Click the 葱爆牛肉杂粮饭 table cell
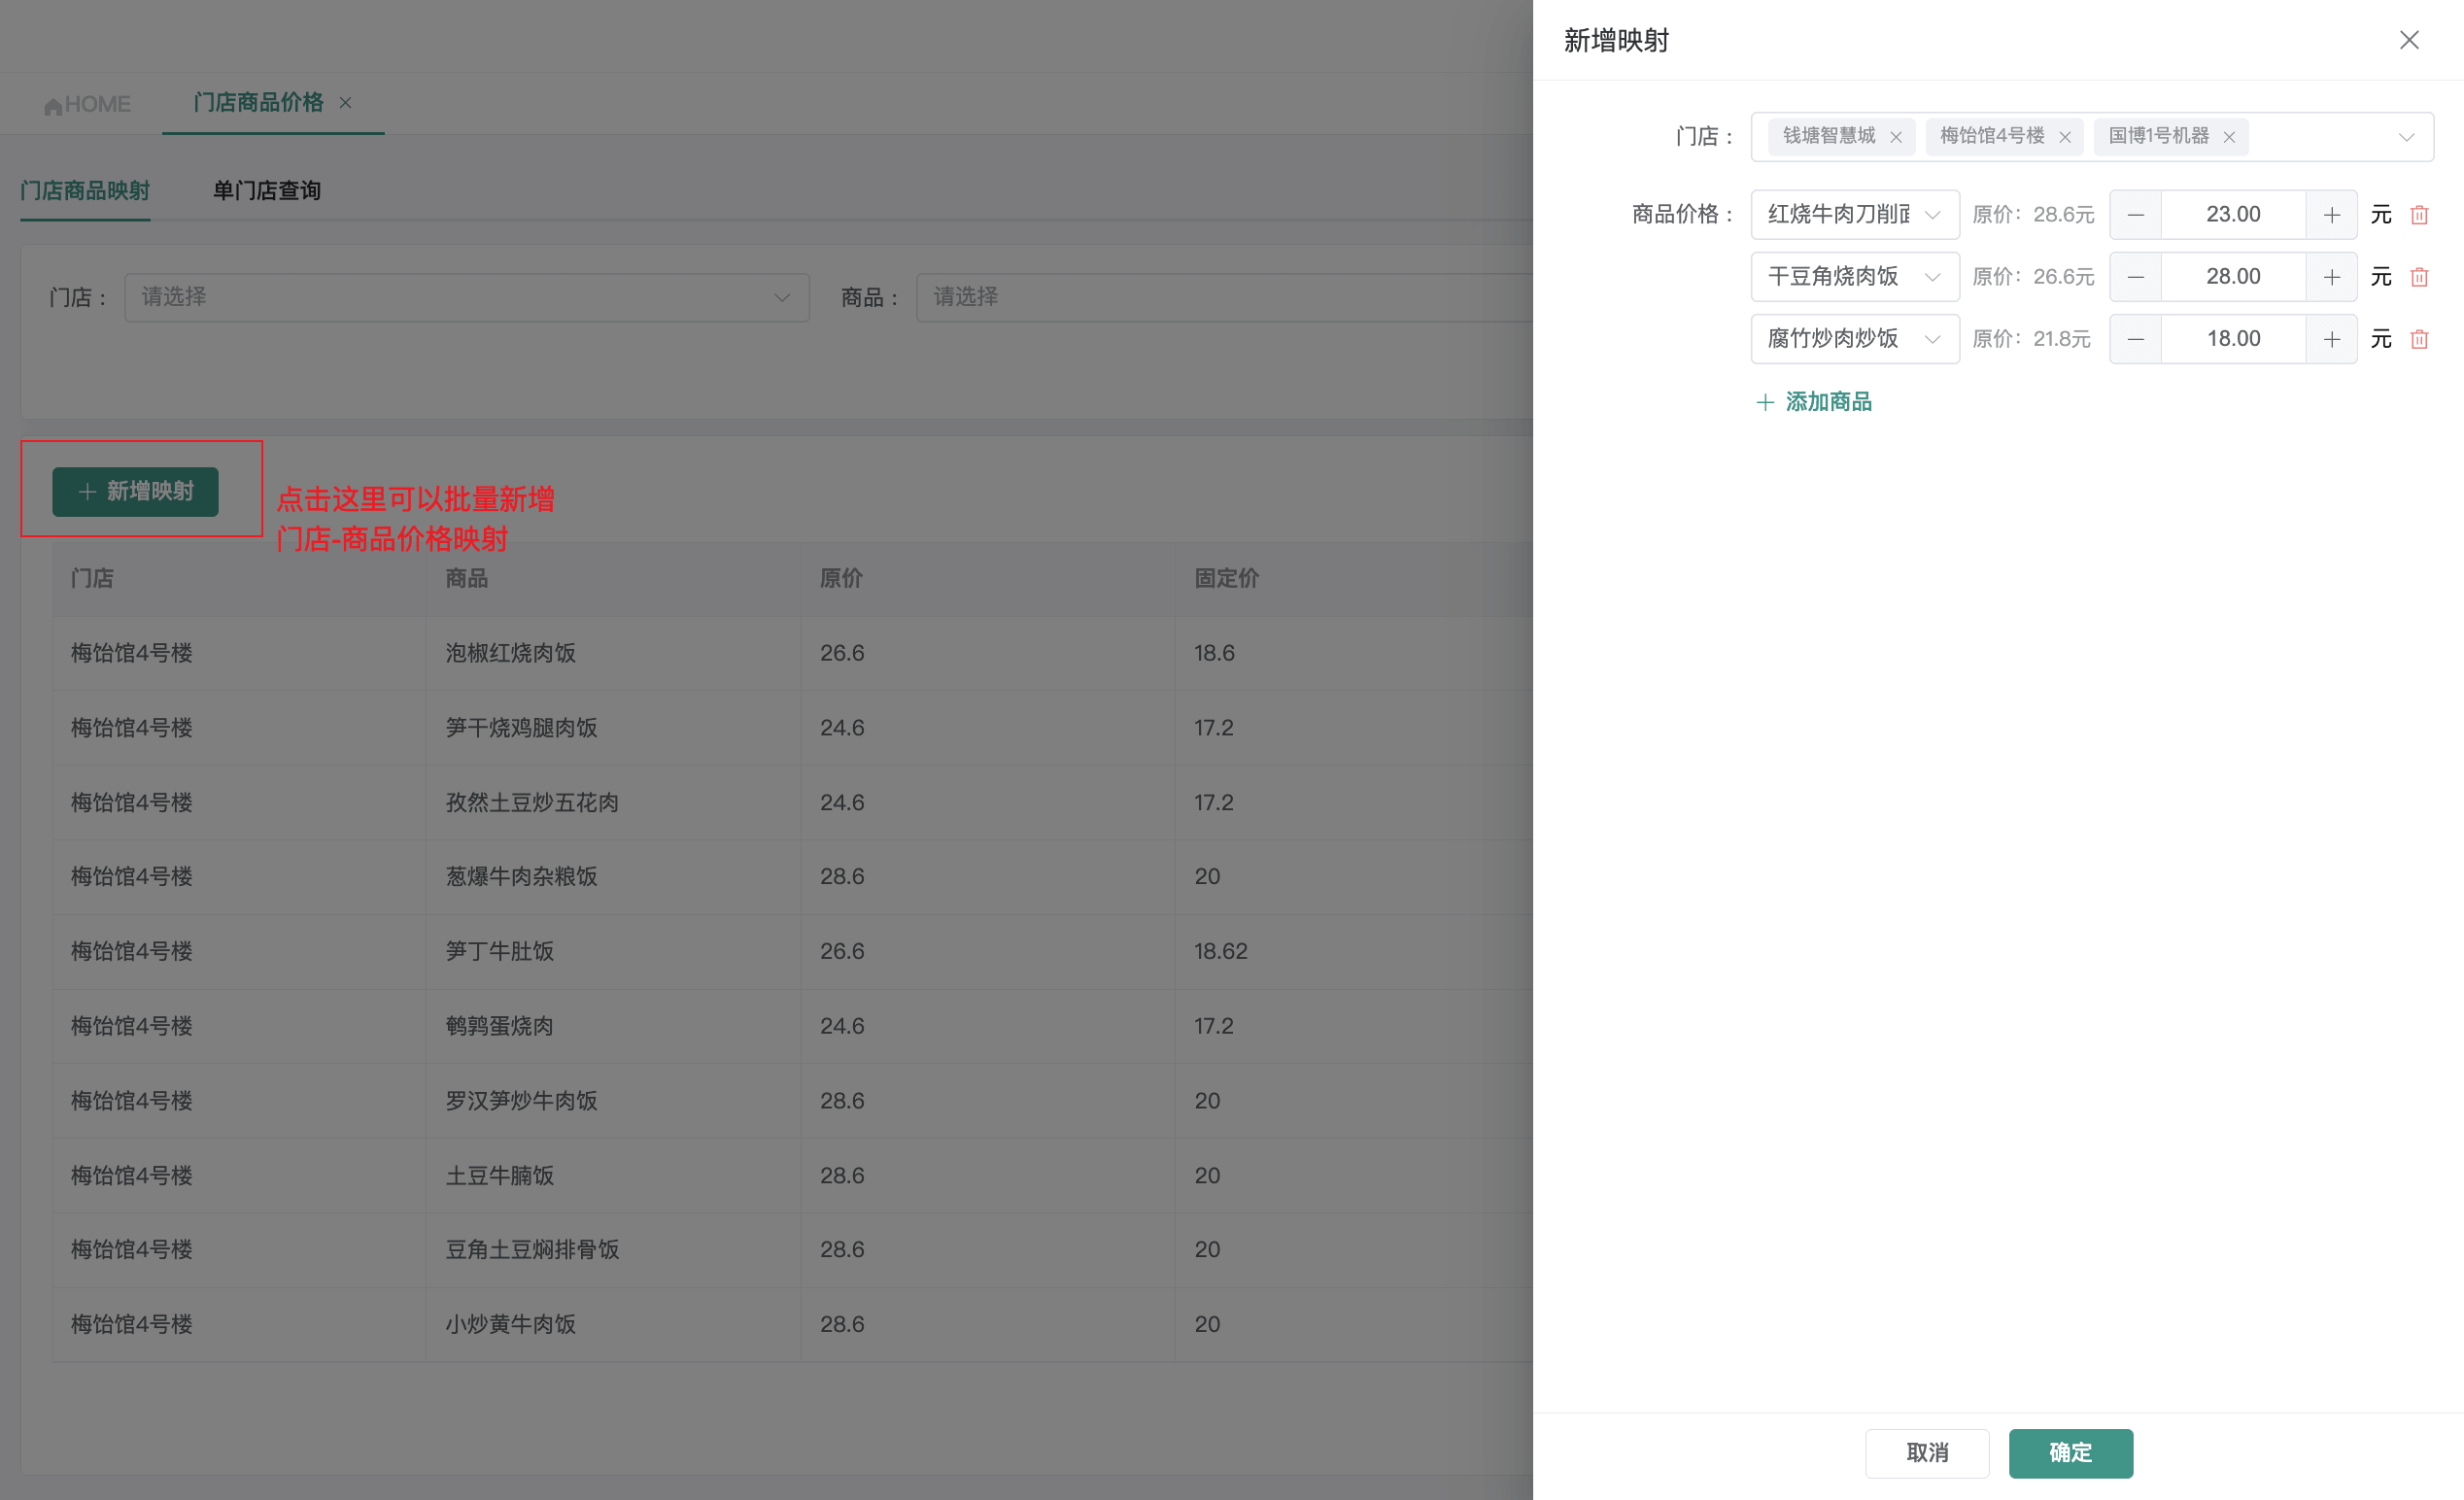This screenshot has width=2464, height=1500. (613, 876)
